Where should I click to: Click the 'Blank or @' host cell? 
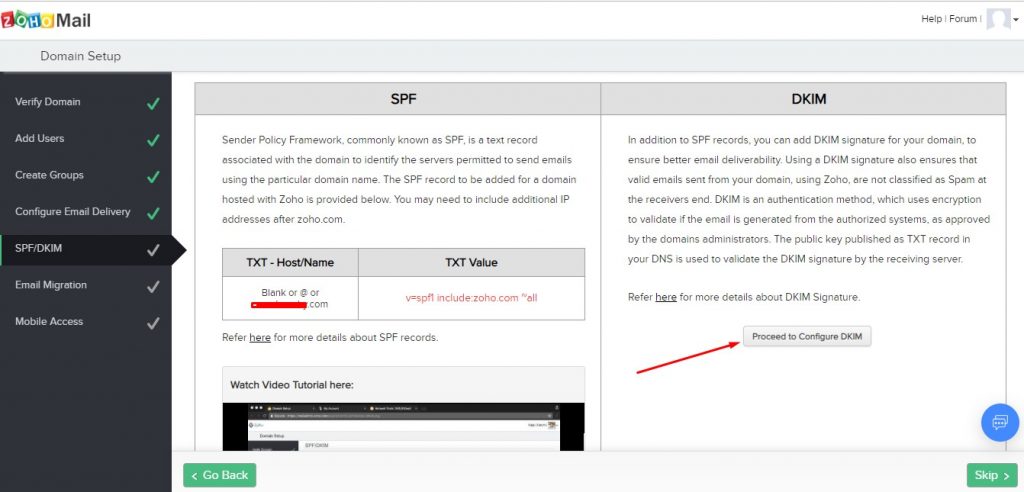(x=290, y=298)
